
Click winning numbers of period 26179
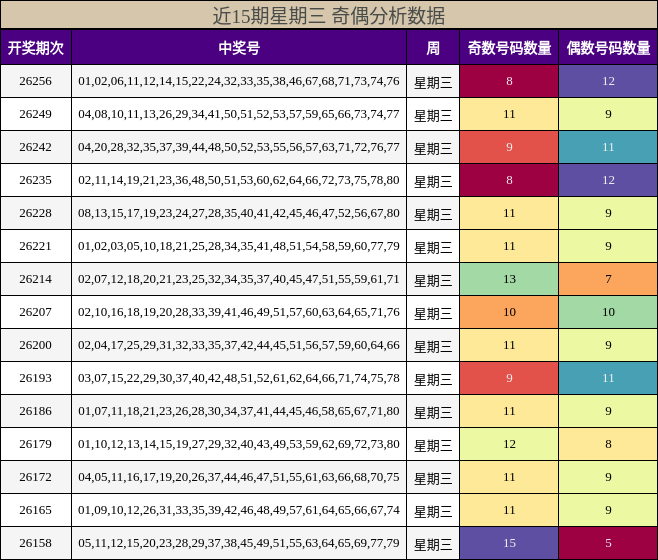[x=239, y=444]
